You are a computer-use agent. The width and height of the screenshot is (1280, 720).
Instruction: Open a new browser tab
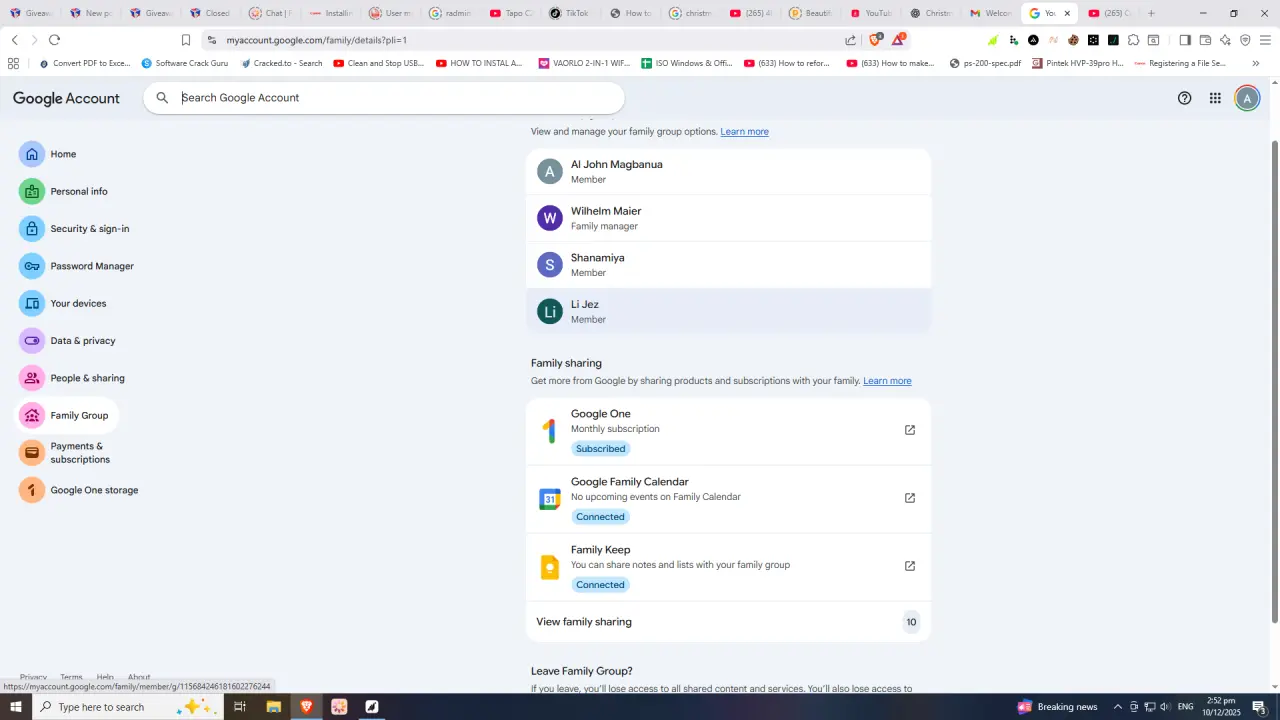[1151, 13]
